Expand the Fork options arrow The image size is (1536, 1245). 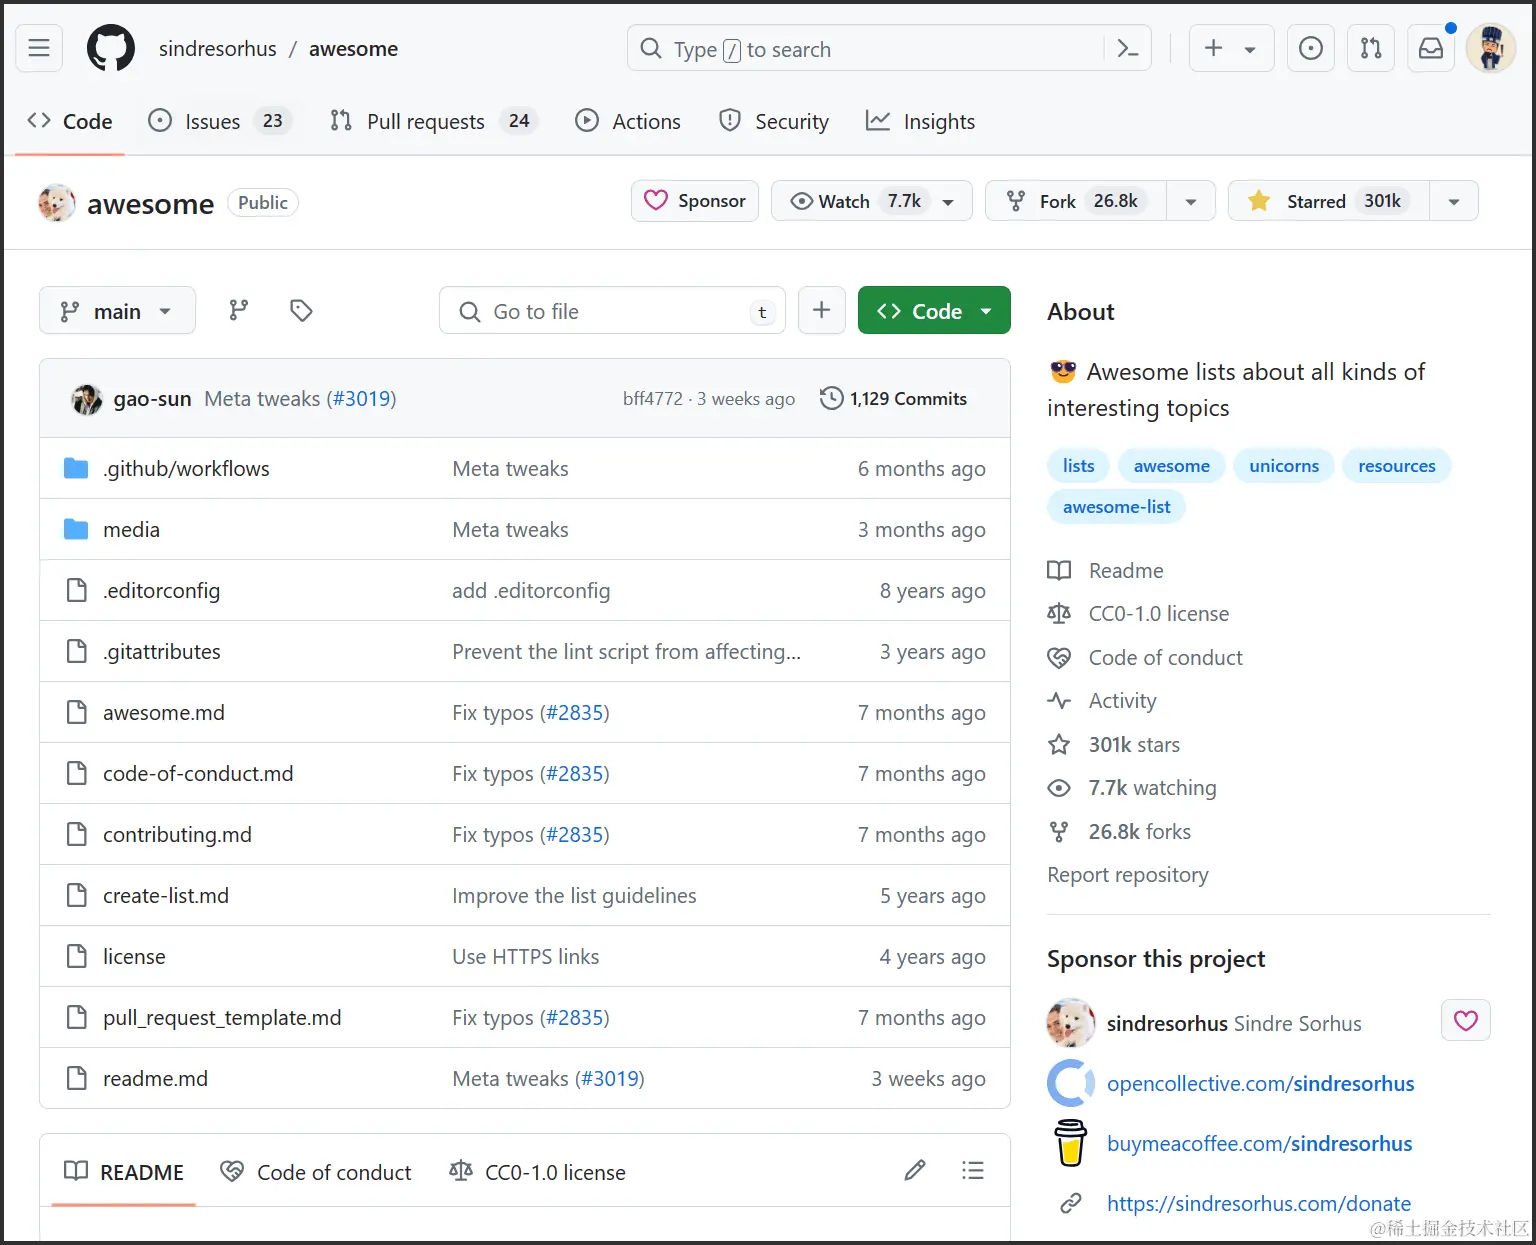[1191, 201]
